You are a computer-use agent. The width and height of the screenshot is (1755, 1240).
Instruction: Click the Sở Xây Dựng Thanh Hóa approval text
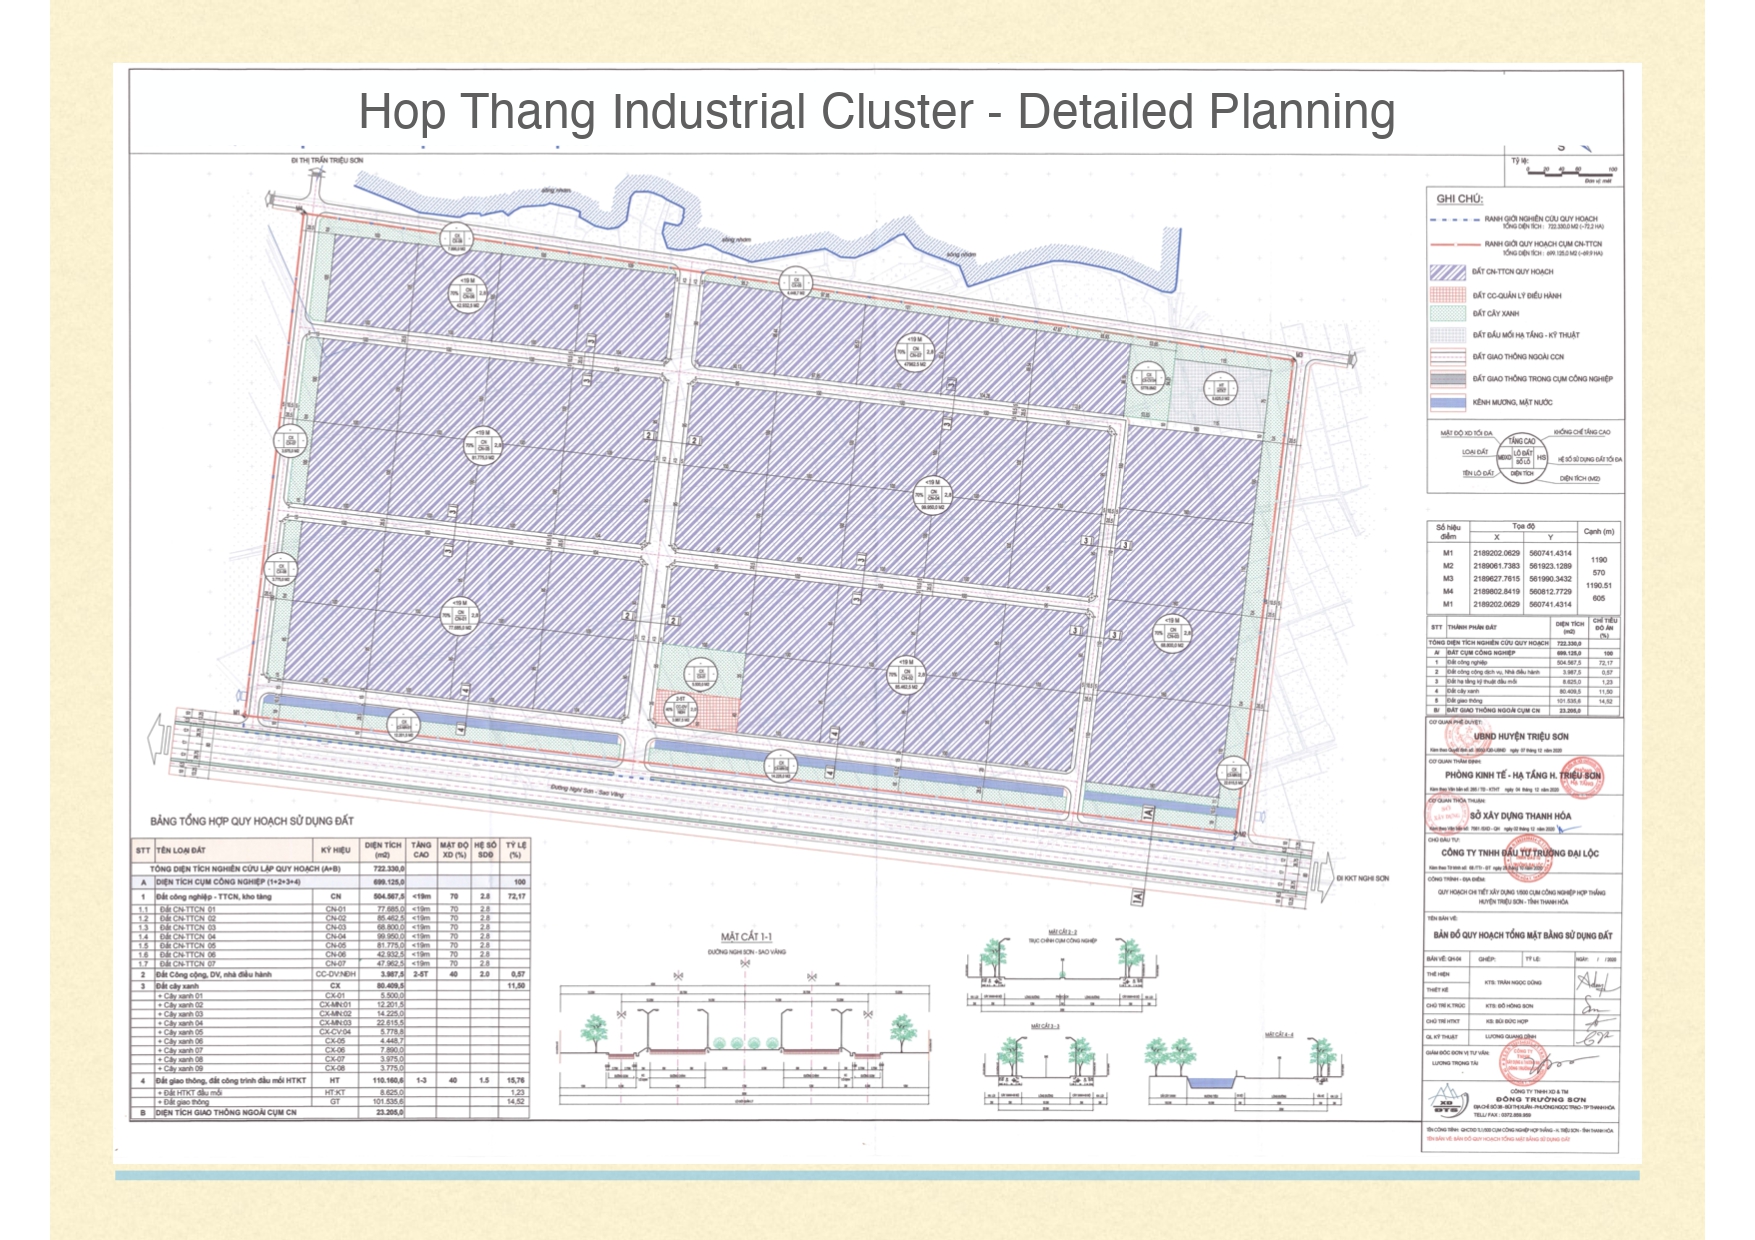1520,816
